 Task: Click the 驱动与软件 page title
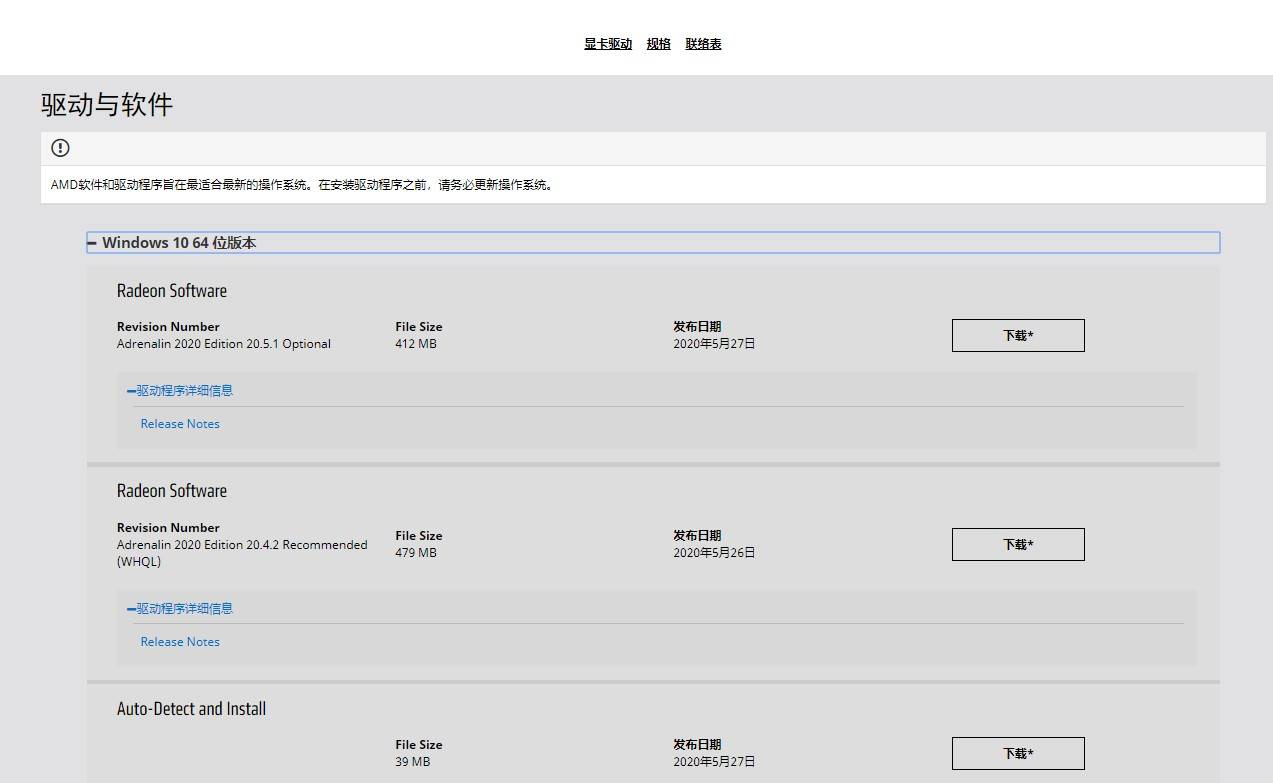[107, 104]
